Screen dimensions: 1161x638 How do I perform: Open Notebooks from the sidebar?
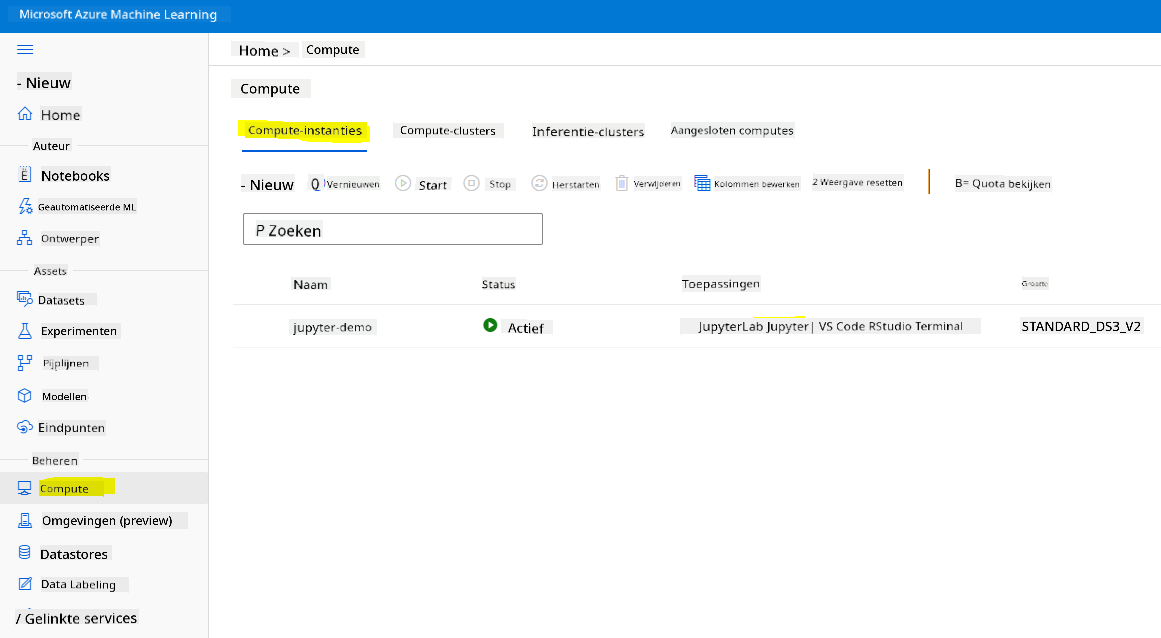click(75, 175)
